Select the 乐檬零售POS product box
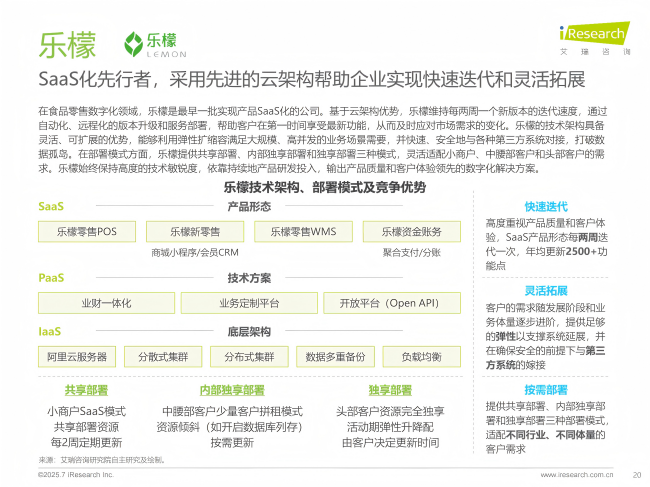 pyautogui.click(x=87, y=231)
